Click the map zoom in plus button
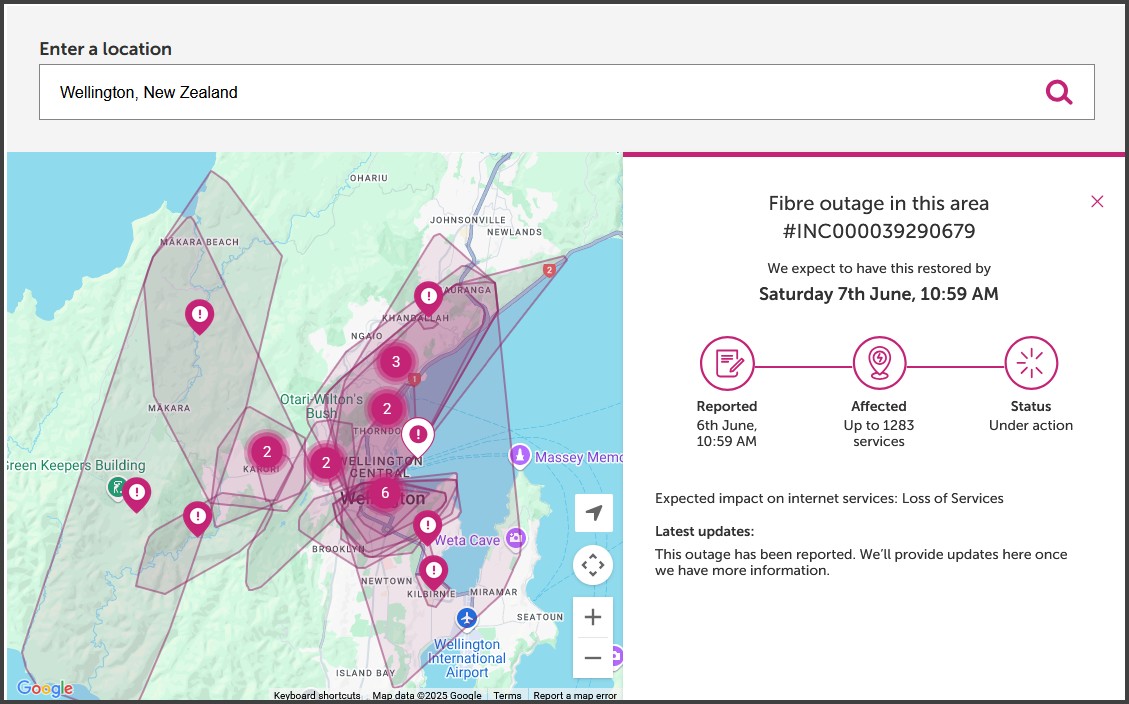 tap(593, 617)
